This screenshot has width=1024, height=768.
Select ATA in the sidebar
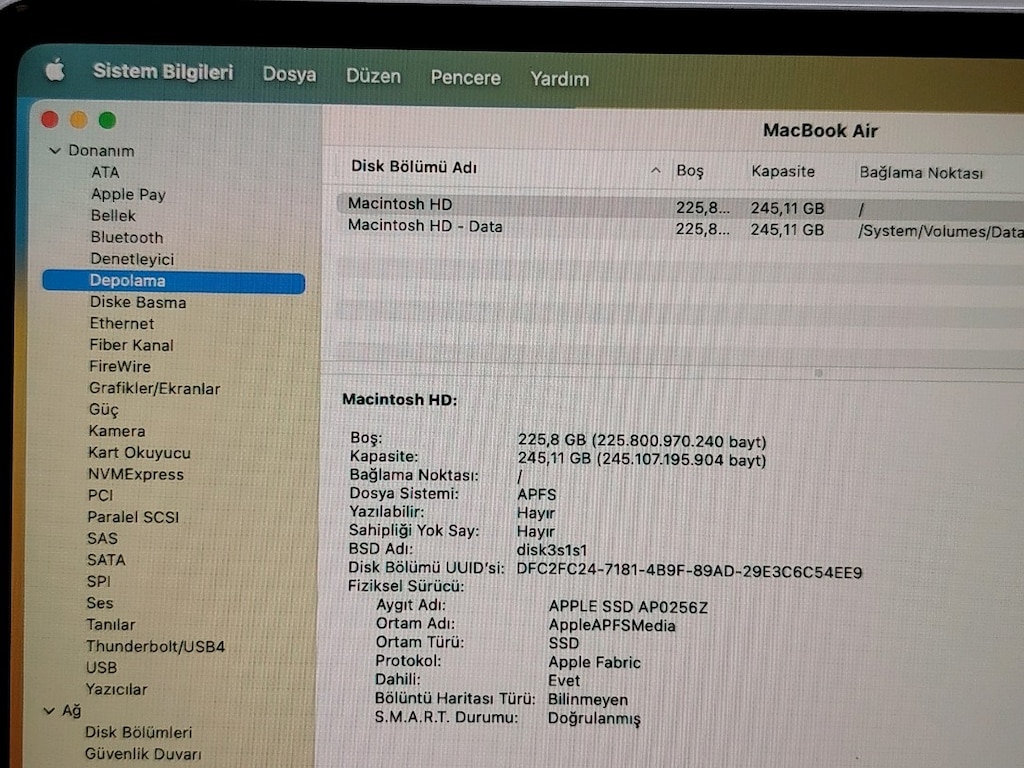tap(105, 172)
